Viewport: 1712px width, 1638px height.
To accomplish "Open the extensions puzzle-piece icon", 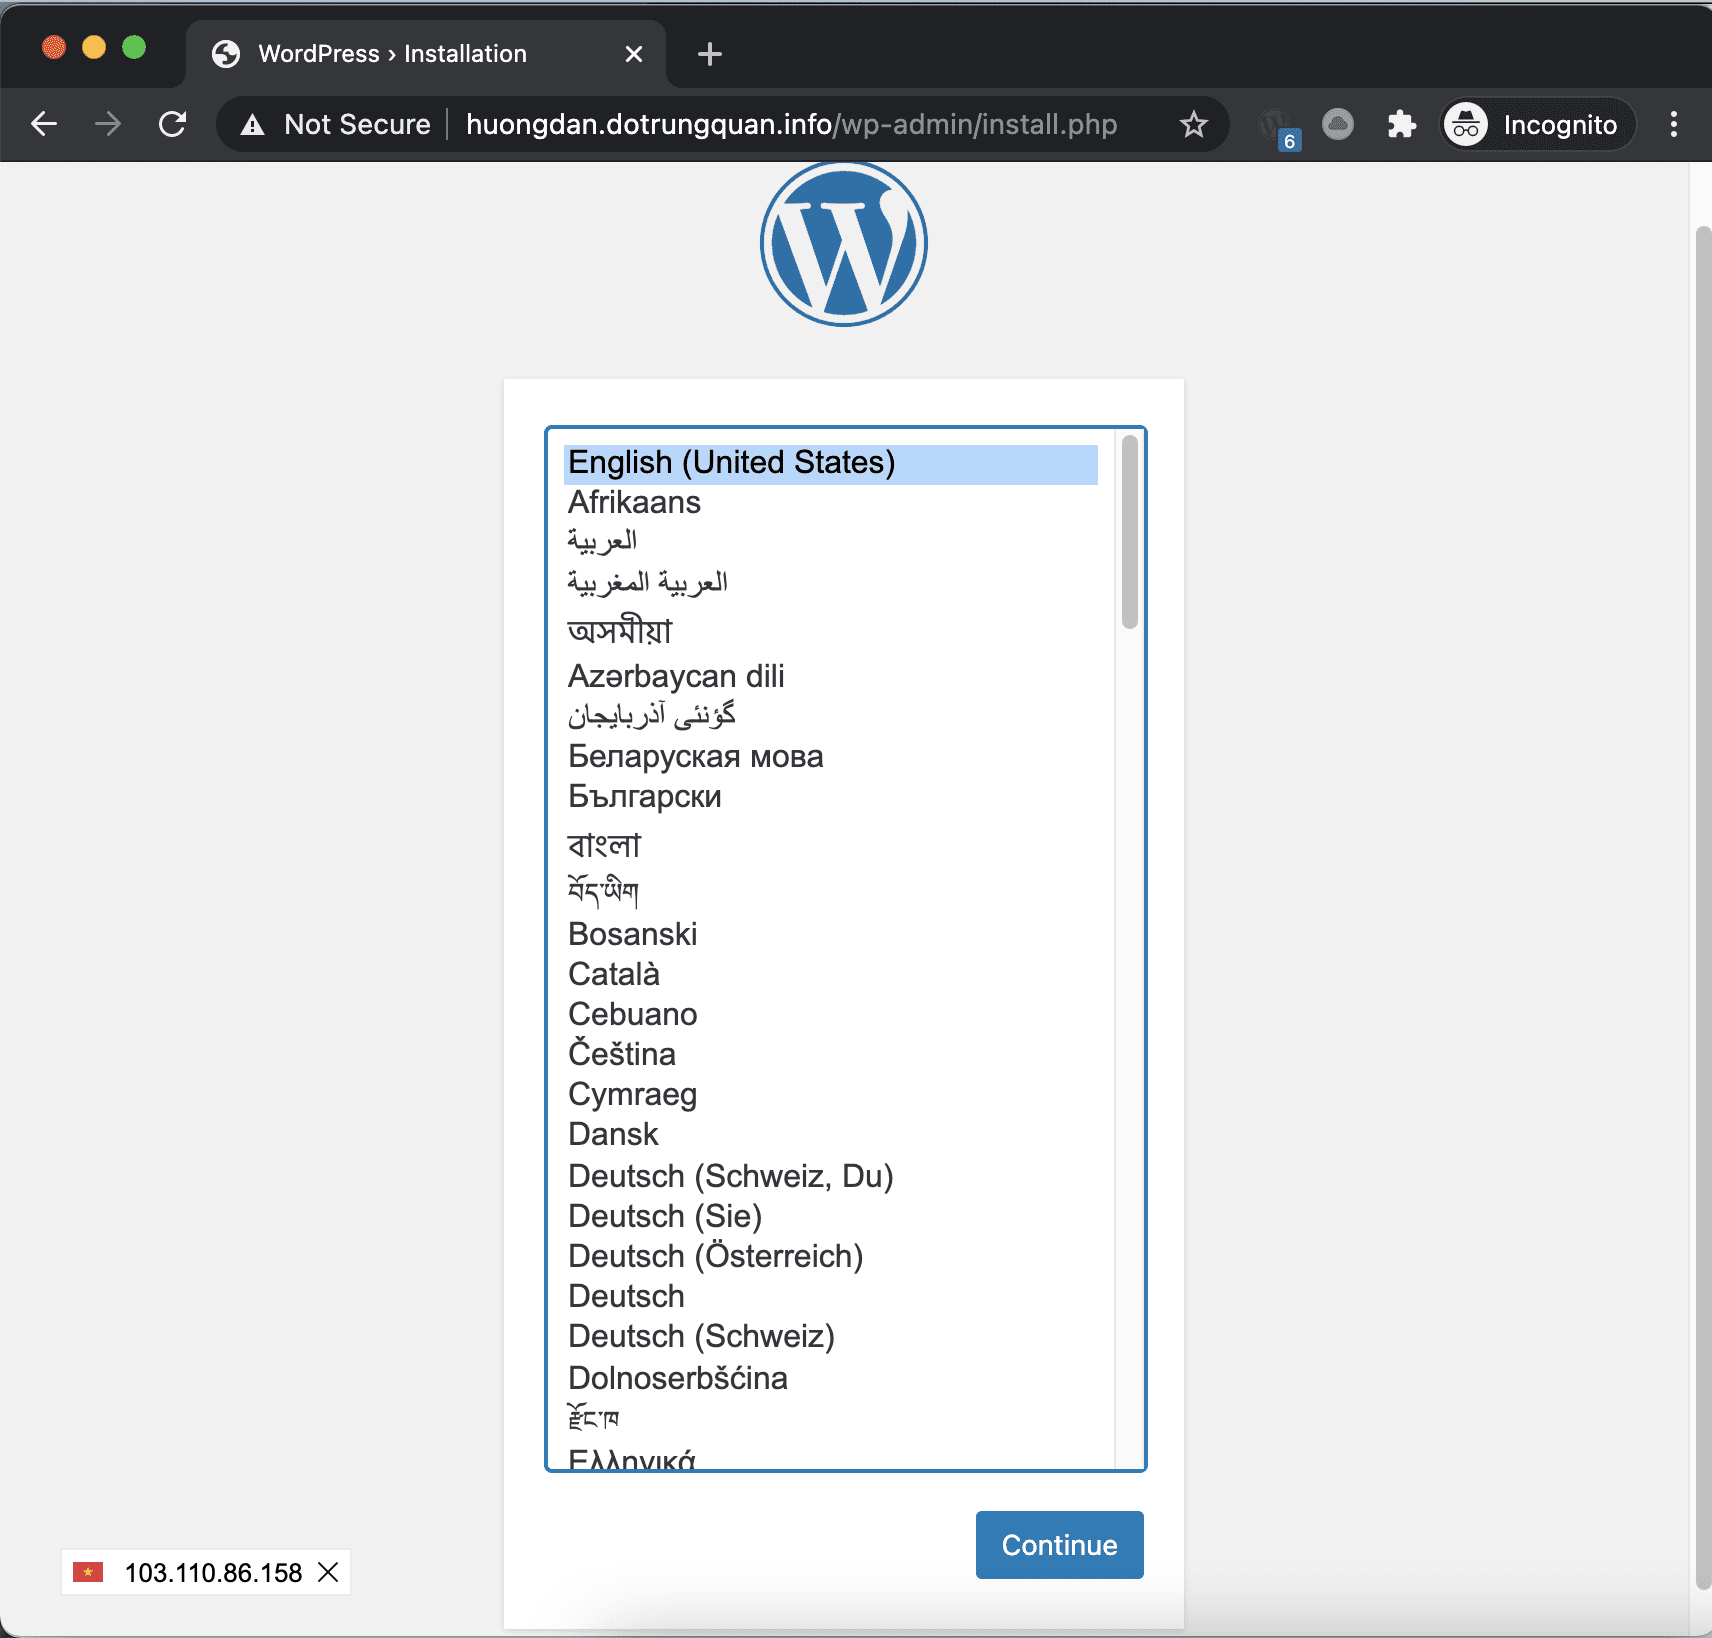I will (x=1400, y=123).
